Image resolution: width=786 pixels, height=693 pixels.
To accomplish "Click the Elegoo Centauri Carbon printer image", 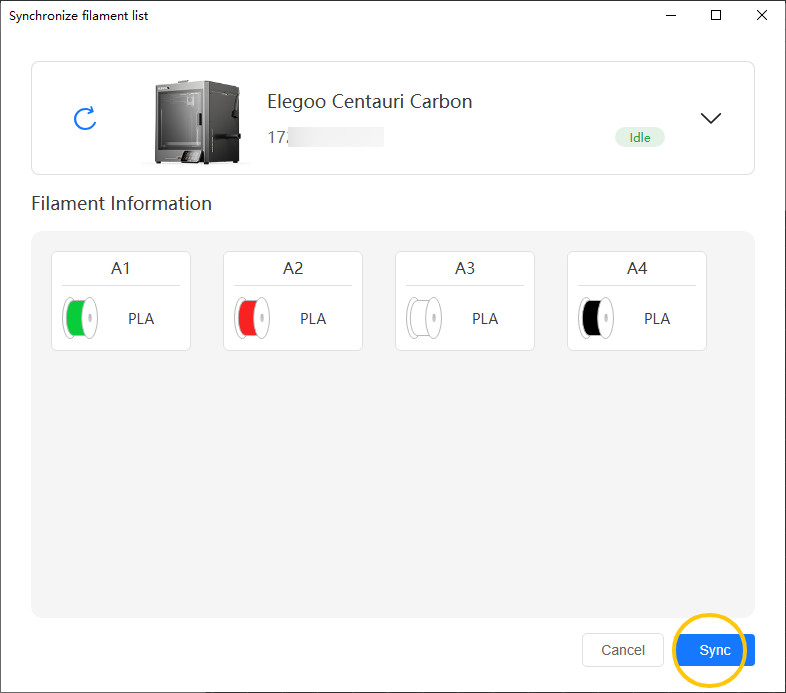I will point(198,122).
